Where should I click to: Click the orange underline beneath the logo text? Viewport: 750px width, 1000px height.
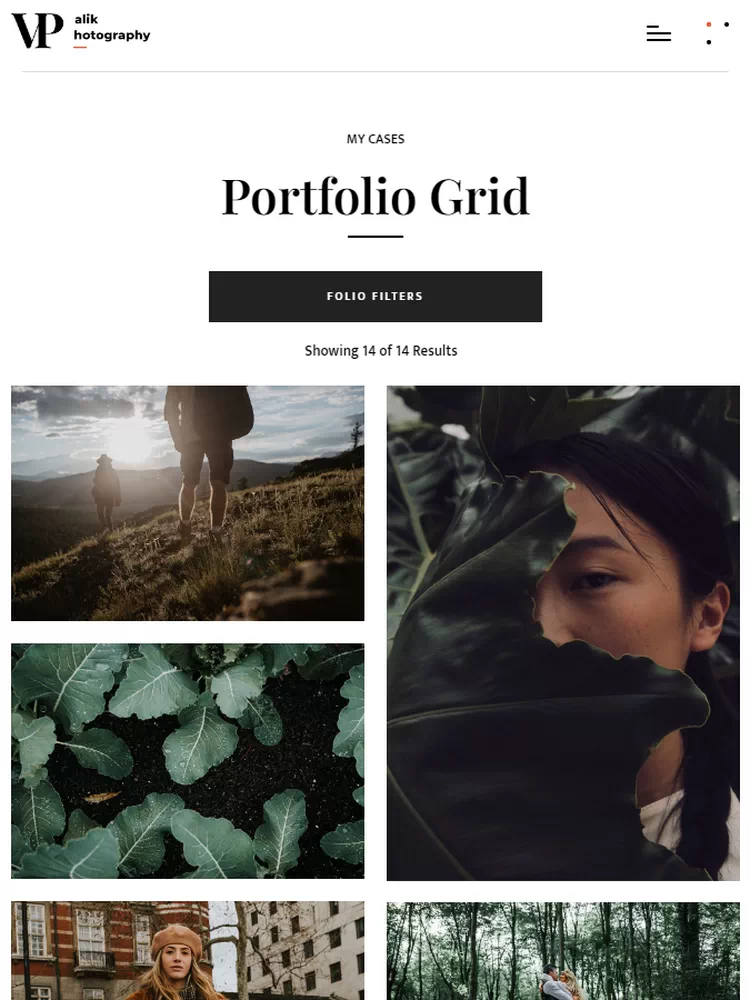click(x=80, y=47)
